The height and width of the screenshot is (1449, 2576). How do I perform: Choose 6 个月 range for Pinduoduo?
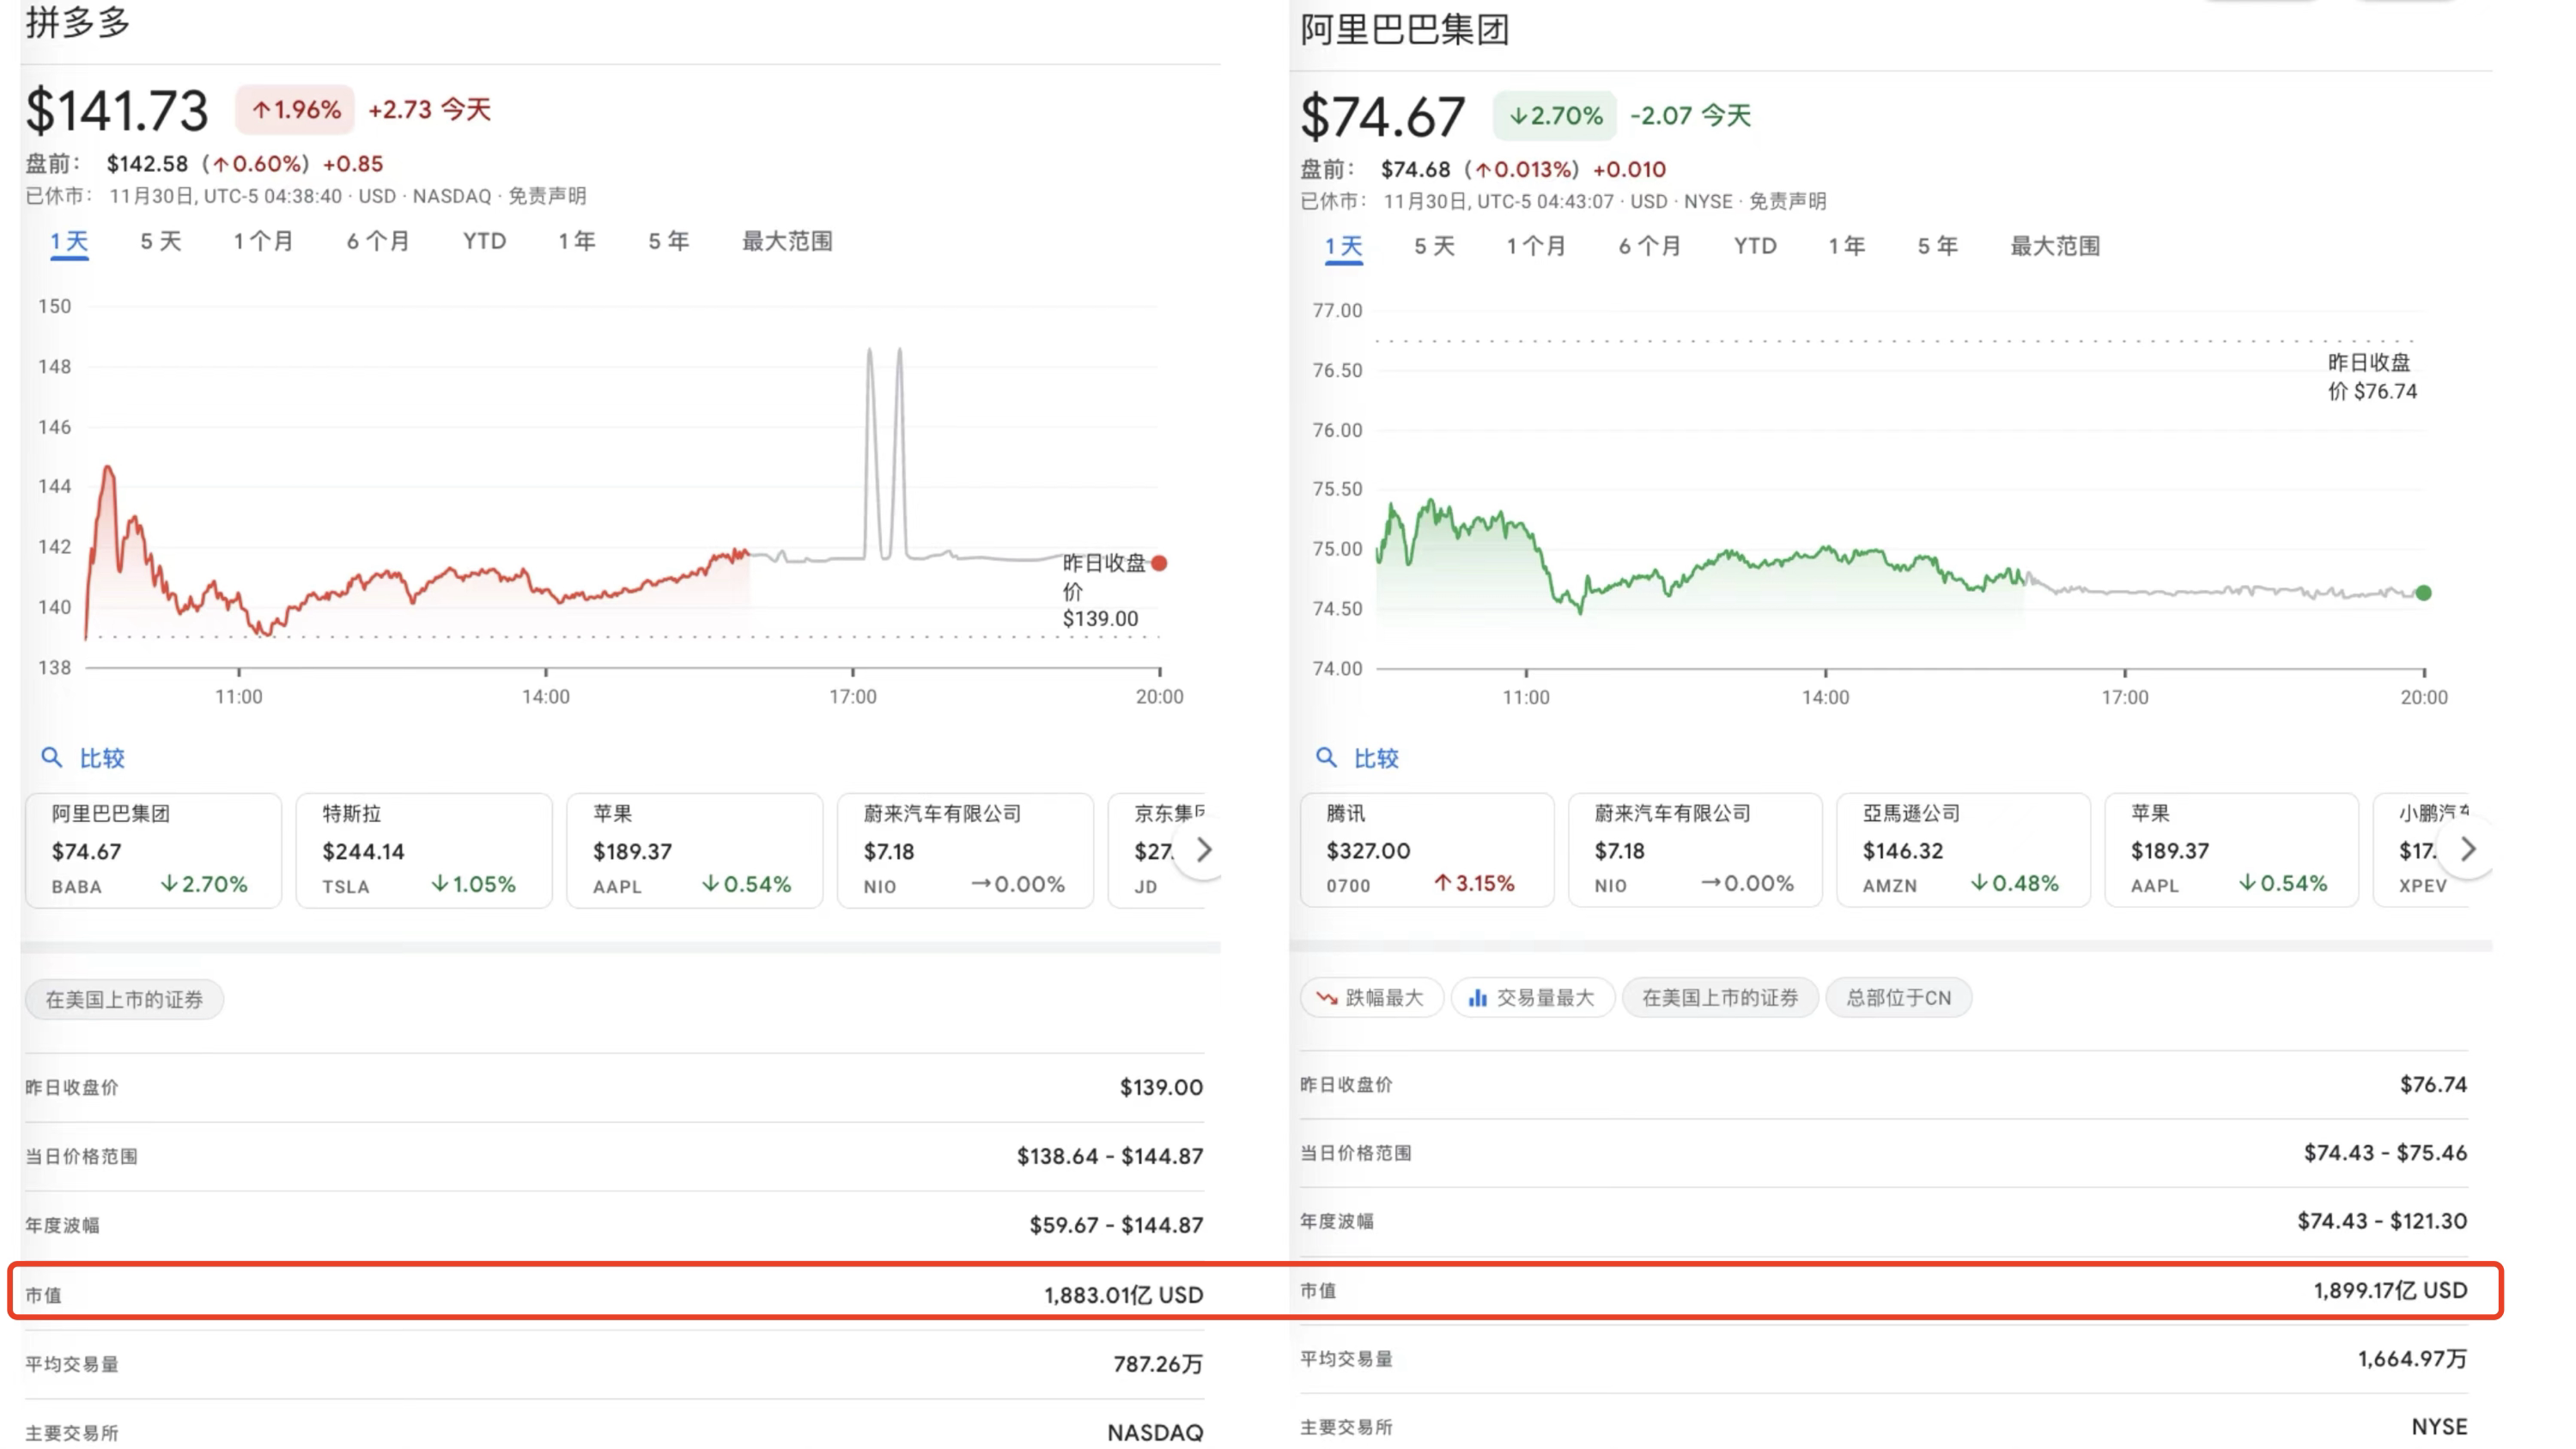[x=378, y=241]
